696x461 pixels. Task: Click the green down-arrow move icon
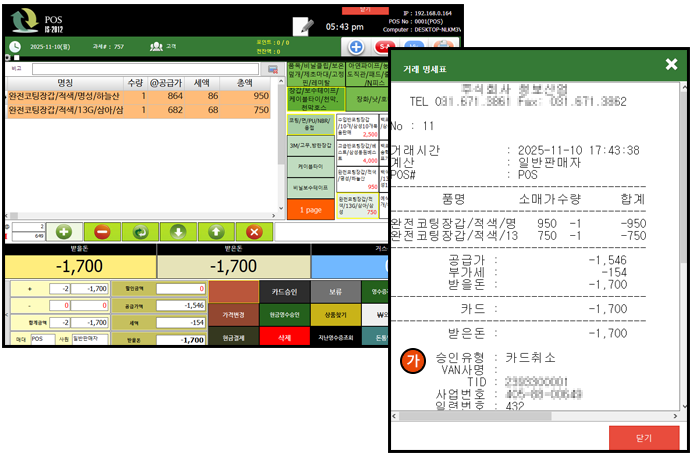coord(178,232)
